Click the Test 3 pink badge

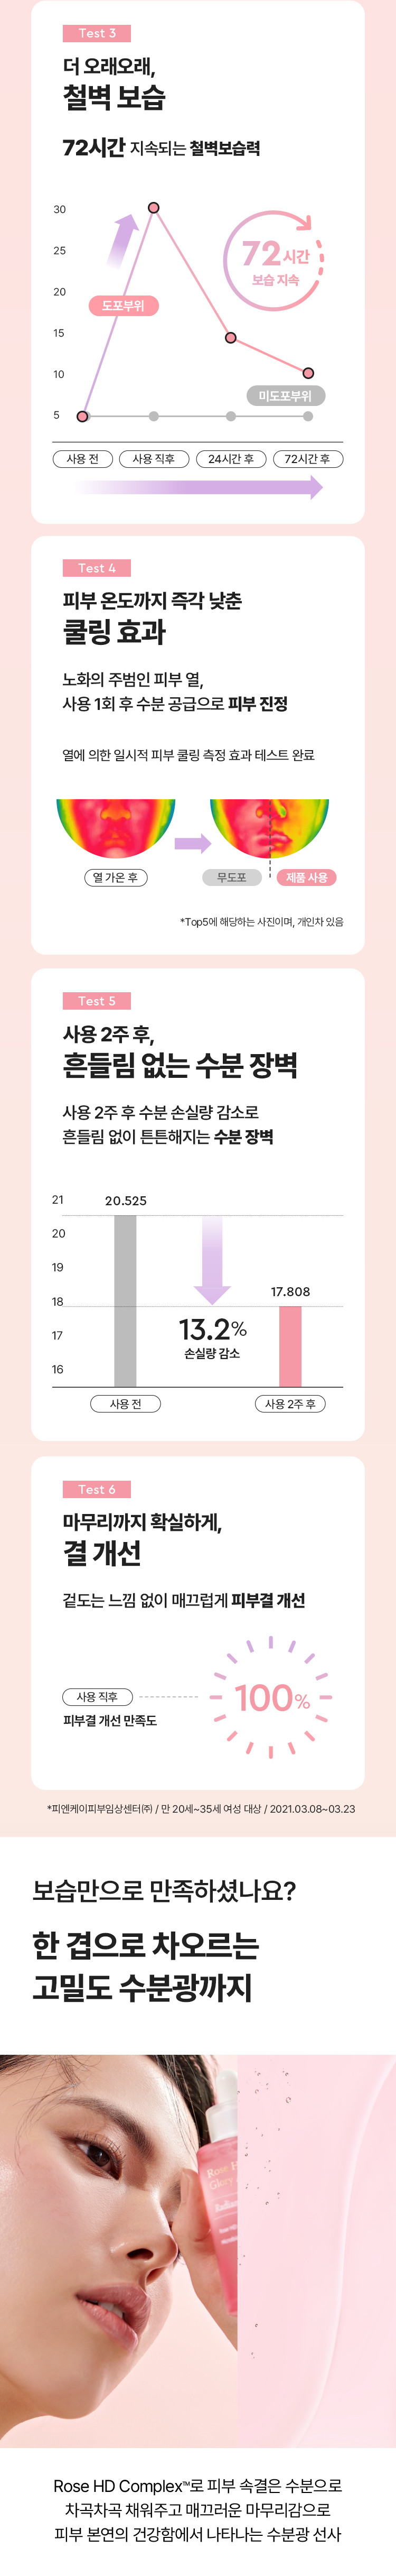(x=97, y=33)
